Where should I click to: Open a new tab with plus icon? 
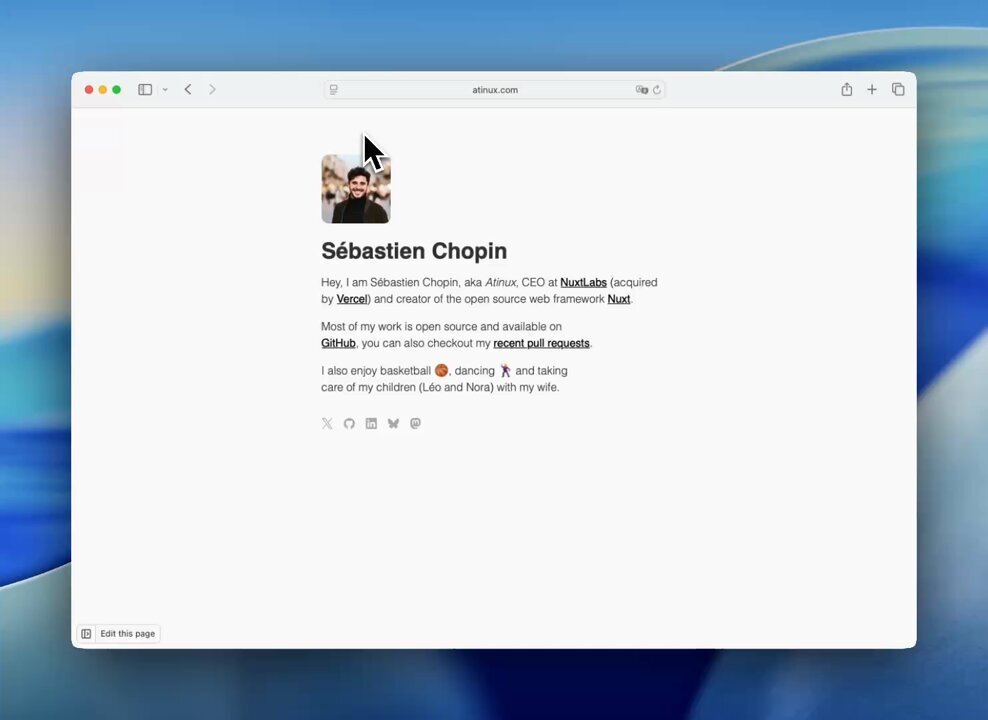pyautogui.click(x=872, y=90)
